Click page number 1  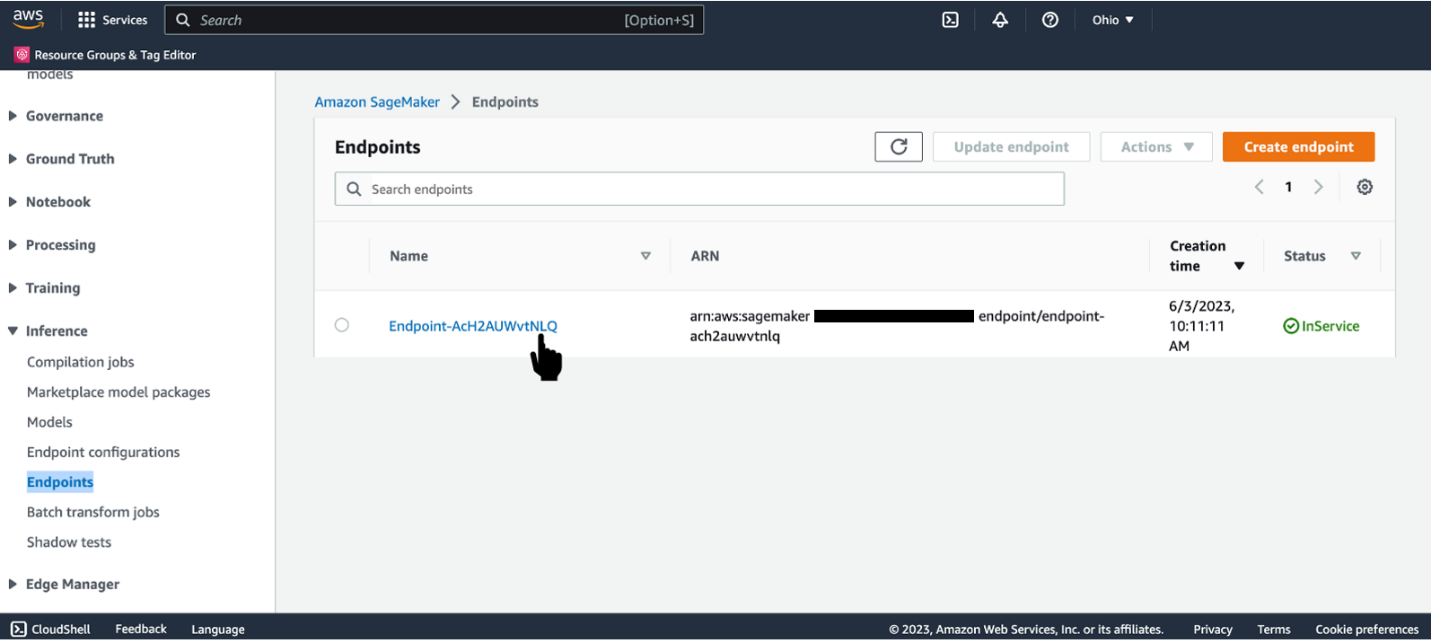(1289, 187)
